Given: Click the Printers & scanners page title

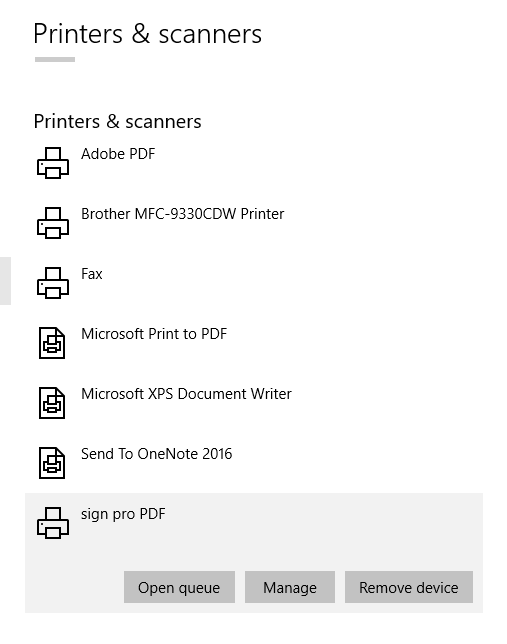Looking at the screenshot, I should point(147,34).
